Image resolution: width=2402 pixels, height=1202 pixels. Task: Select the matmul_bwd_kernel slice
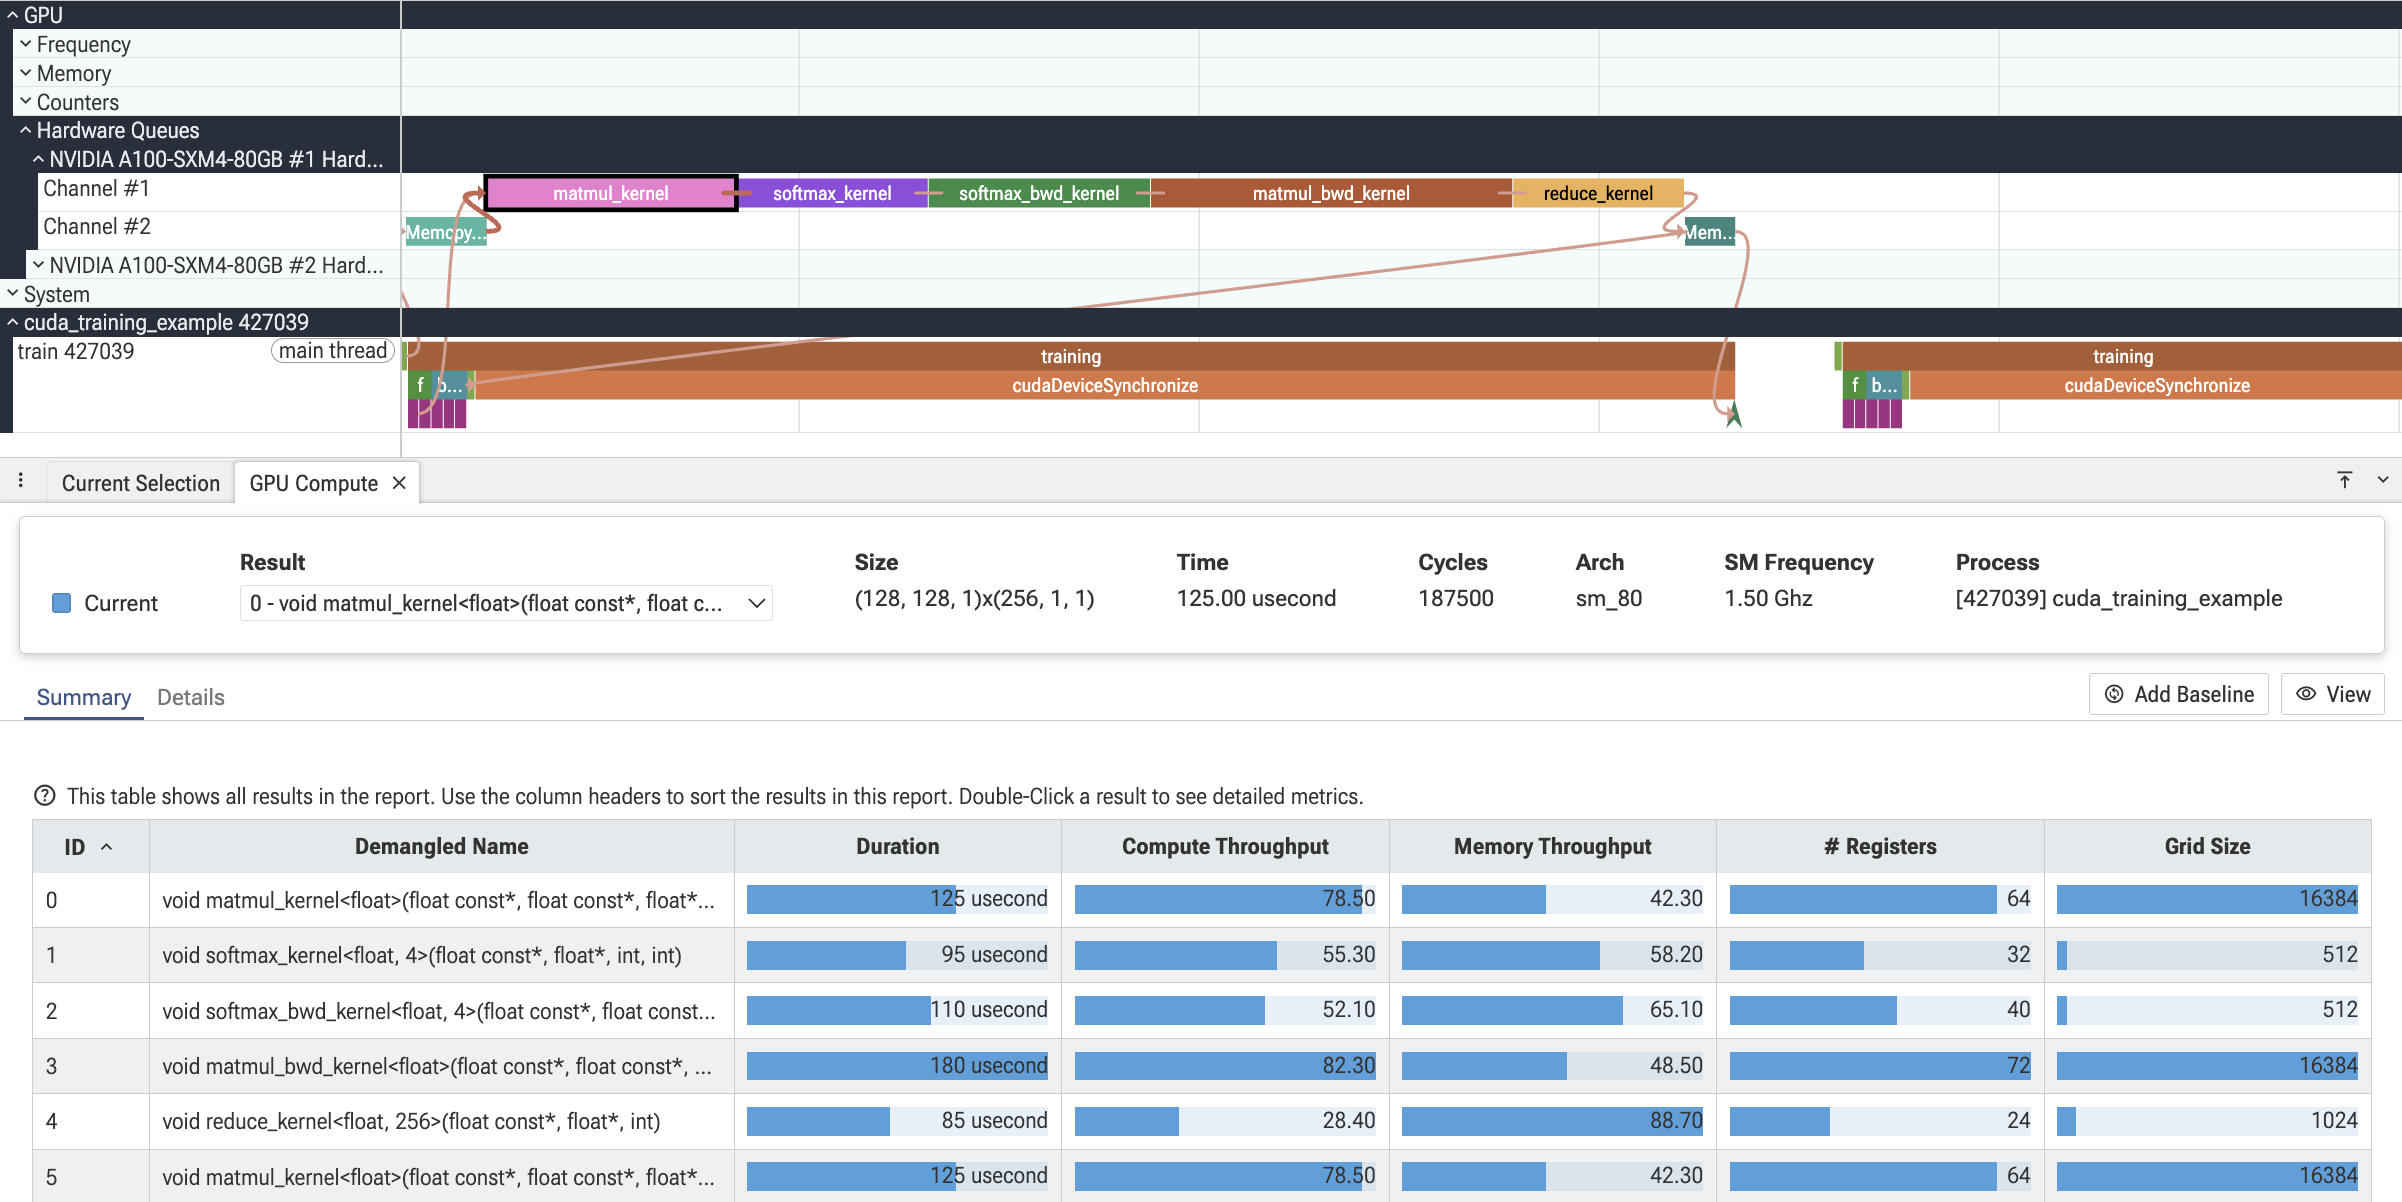1331,193
